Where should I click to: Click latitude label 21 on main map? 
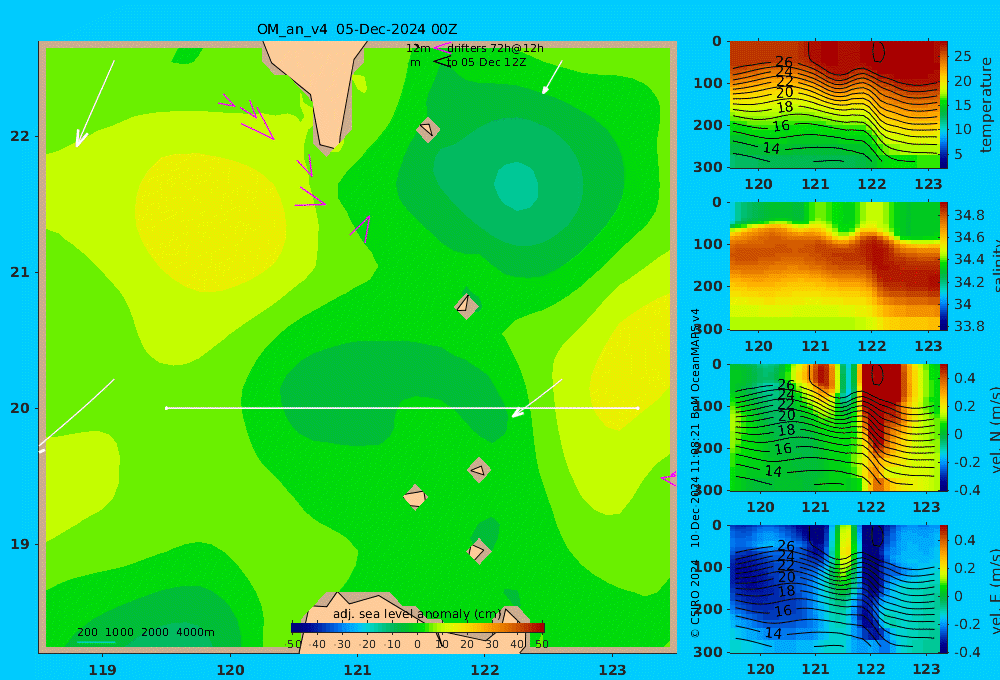[x=20, y=272]
